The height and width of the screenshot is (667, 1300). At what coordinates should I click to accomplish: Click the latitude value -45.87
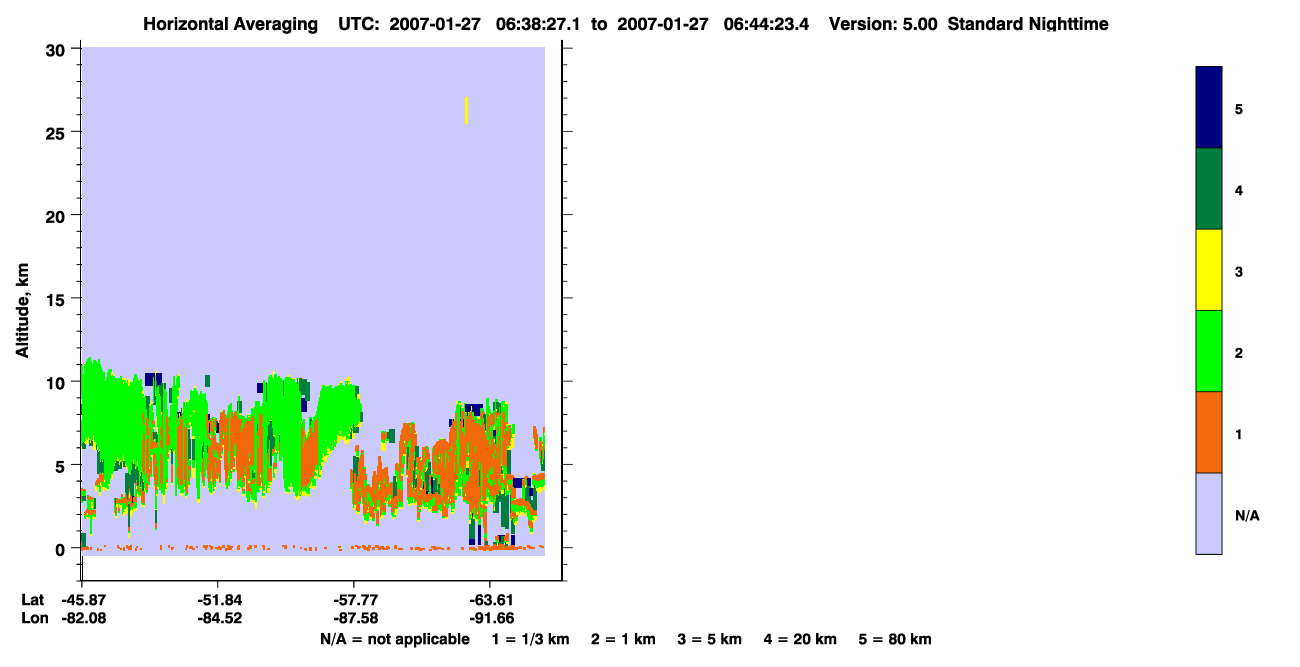(x=82, y=600)
